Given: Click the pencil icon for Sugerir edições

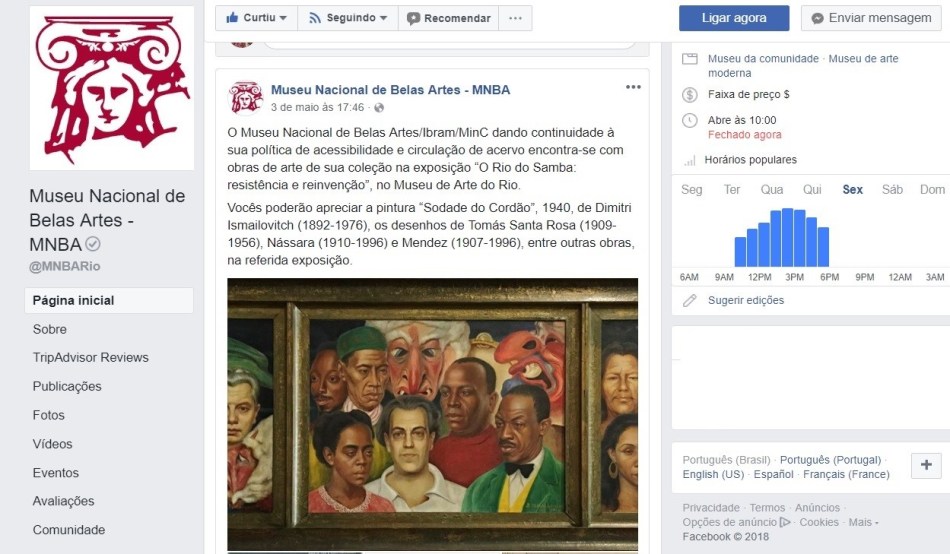Looking at the screenshot, I should pos(689,301).
